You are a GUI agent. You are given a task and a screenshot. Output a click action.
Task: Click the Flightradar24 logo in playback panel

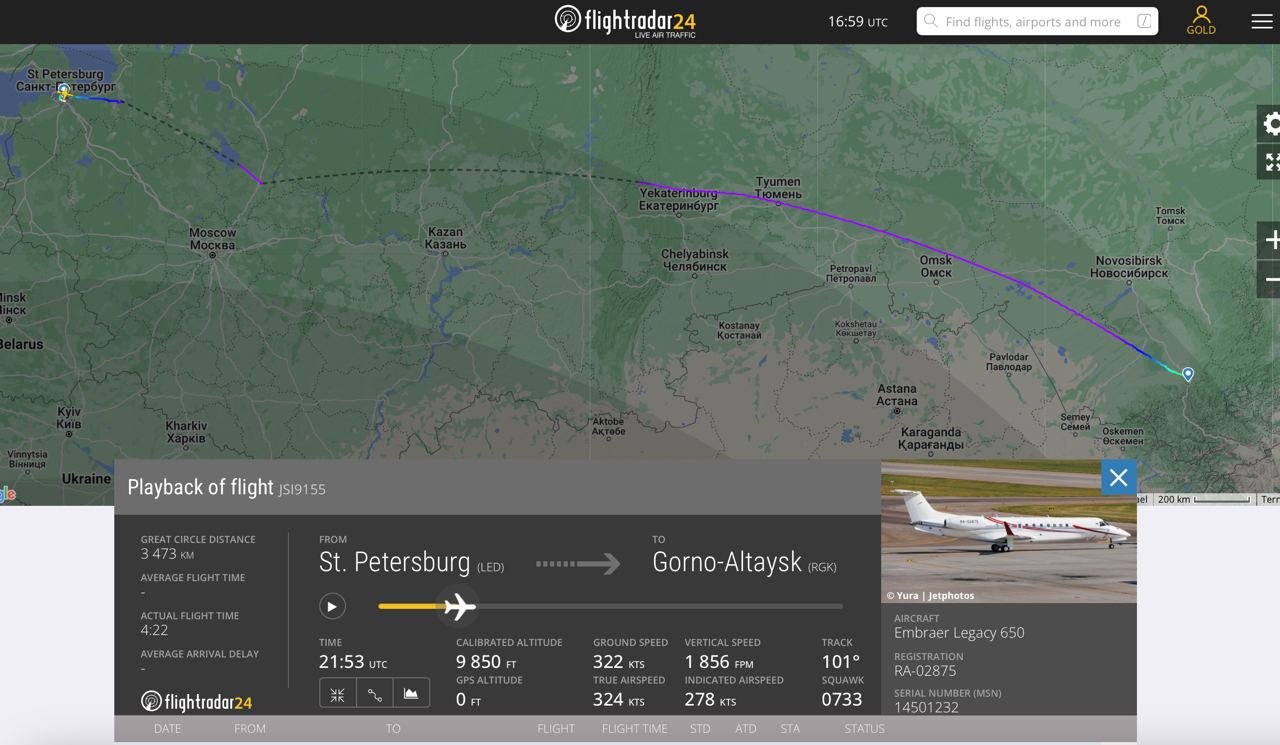(196, 702)
